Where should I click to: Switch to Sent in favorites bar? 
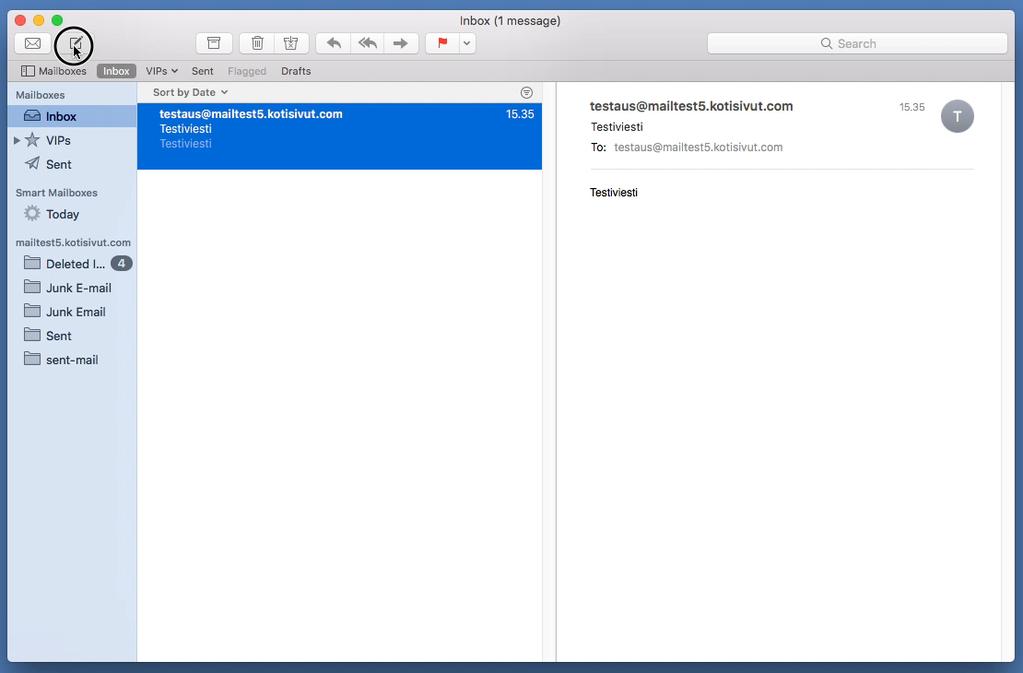point(202,71)
